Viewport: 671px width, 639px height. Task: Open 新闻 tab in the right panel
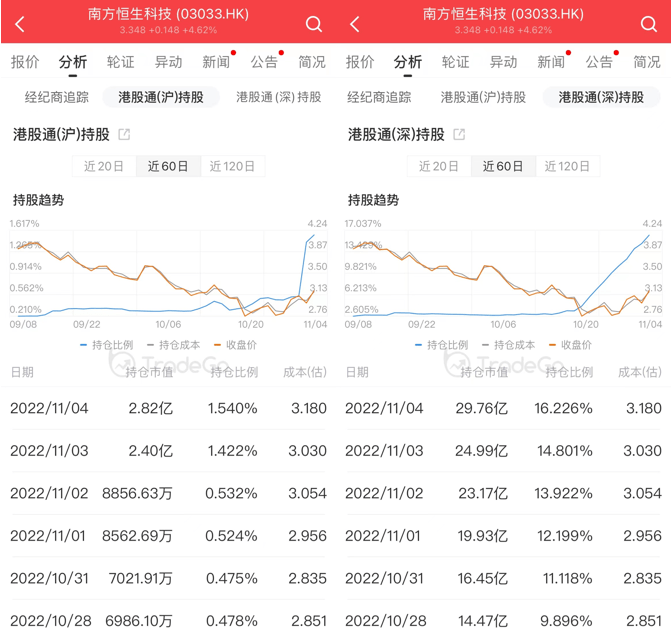pyautogui.click(x=551, y=62)
